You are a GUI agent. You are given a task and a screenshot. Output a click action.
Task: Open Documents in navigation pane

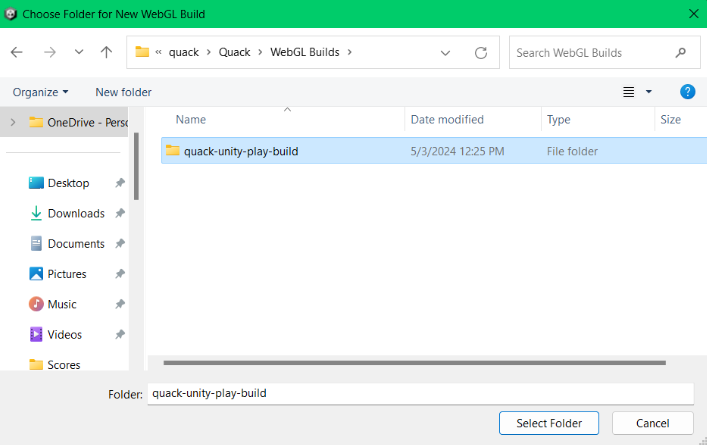(67, 243)
